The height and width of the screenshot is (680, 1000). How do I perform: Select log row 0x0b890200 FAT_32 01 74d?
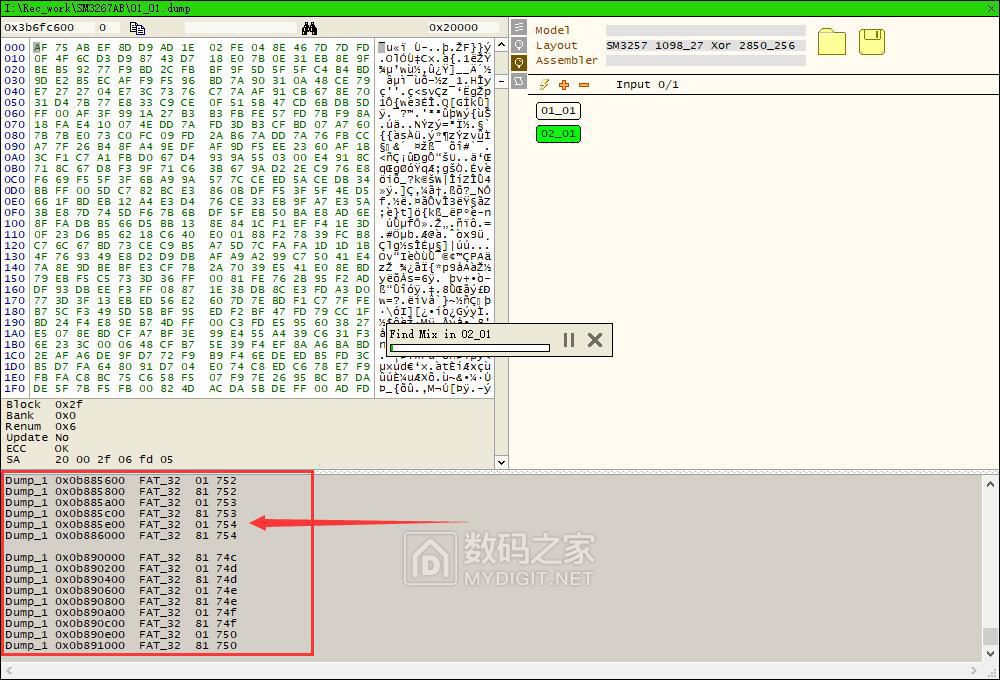[x=121, y=568]
